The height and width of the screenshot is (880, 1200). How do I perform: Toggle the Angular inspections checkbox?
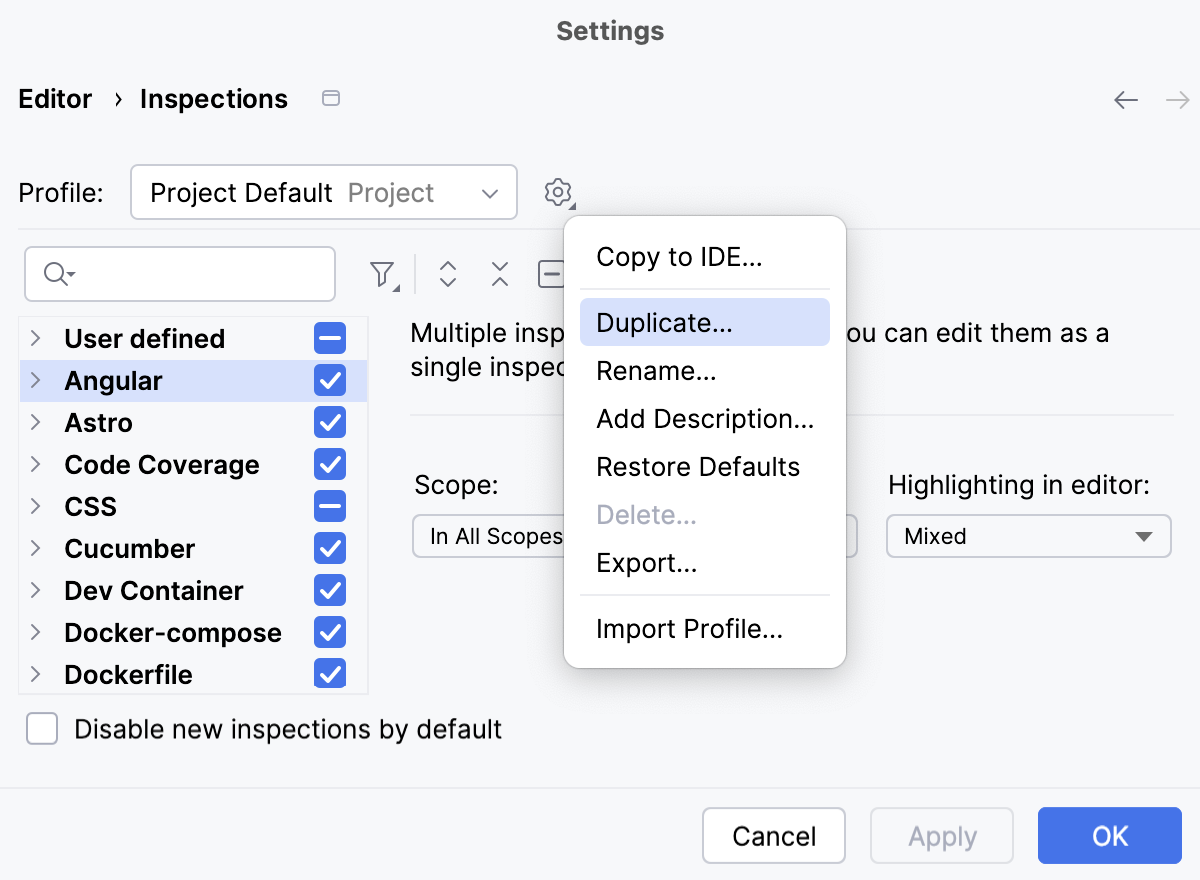point(330,380)
